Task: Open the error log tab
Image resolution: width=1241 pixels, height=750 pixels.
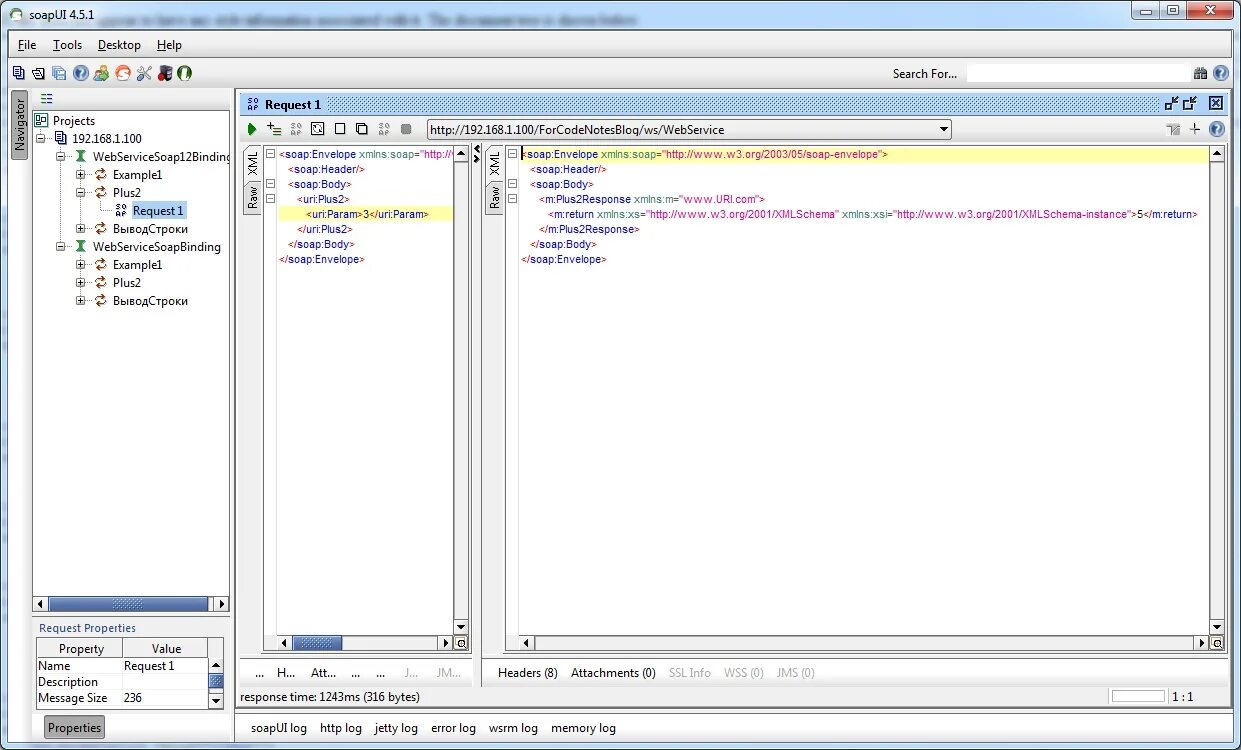Action: click(x=453, y=728)
